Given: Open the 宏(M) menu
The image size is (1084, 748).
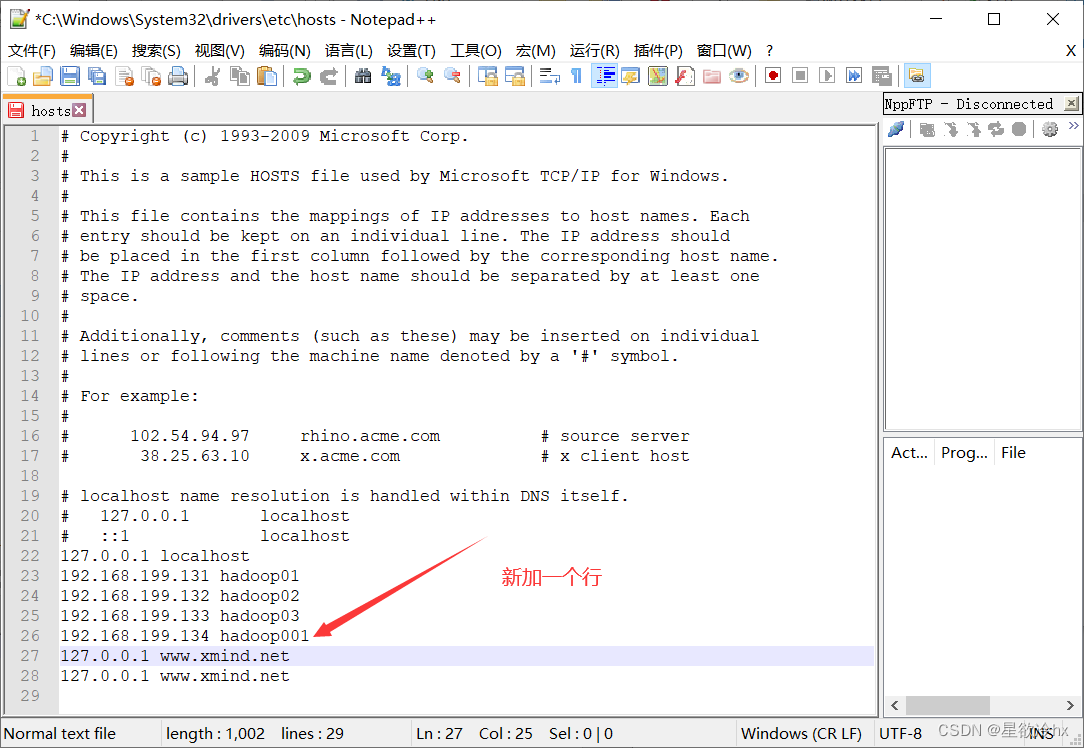Looking at the screenshot, I should click(535, 50).
